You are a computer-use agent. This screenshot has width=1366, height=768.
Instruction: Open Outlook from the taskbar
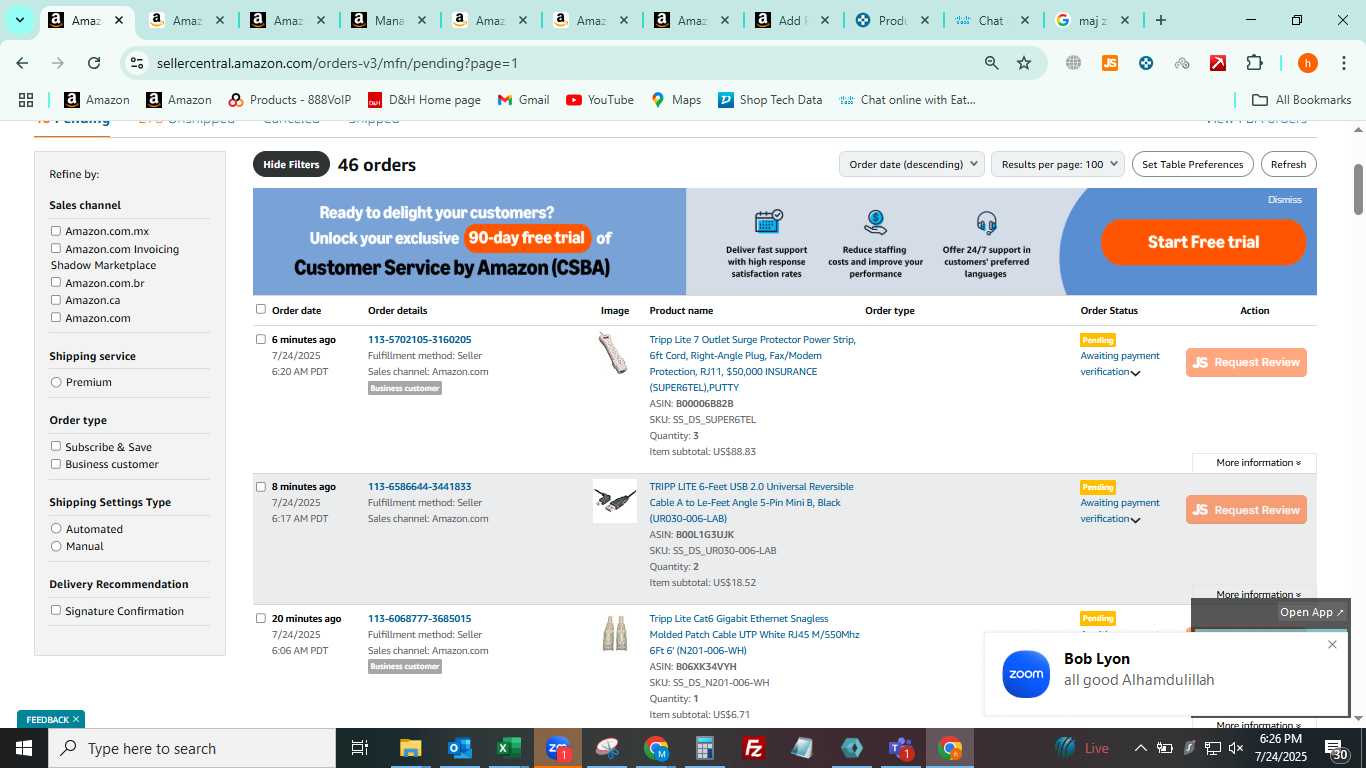[460, 748]
